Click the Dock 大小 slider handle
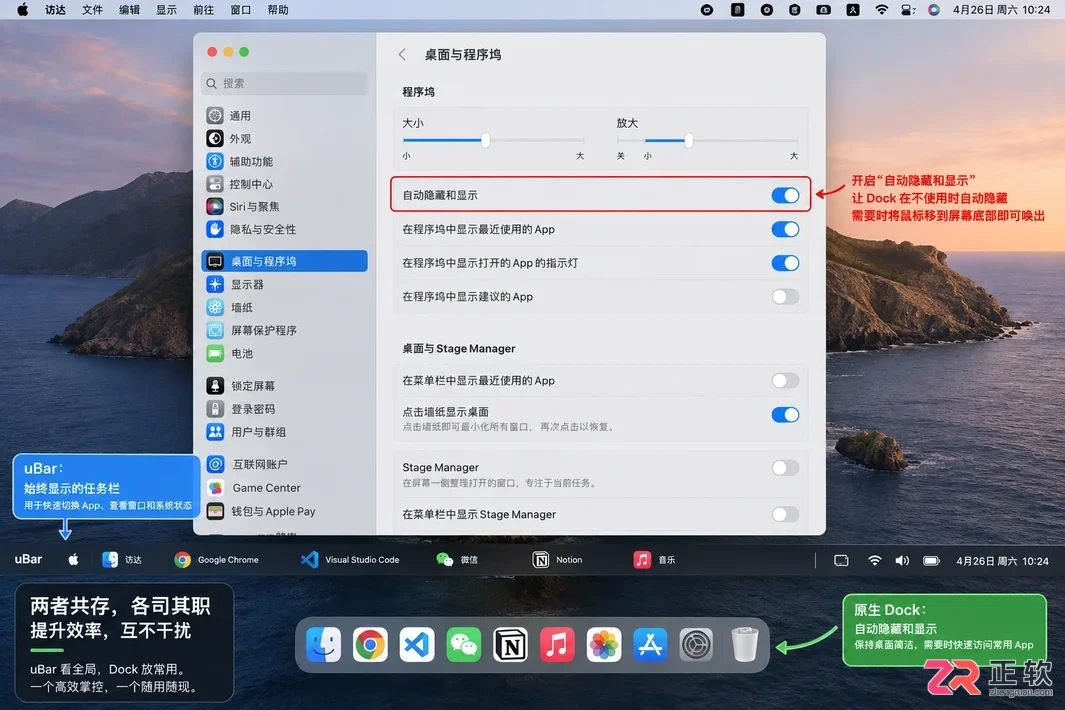 tap(485, 141)
